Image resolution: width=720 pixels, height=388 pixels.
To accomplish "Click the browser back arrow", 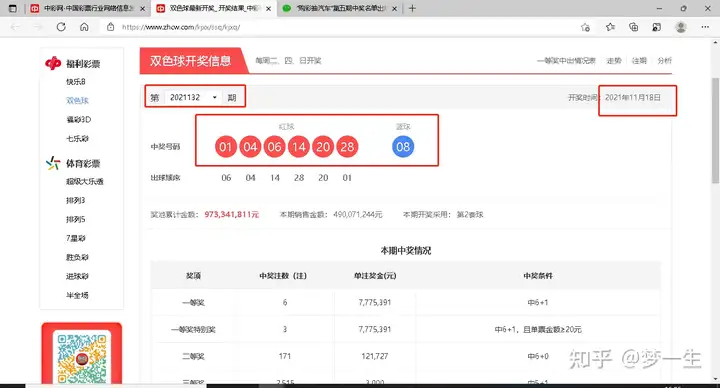I will click(x=15, y=27).
